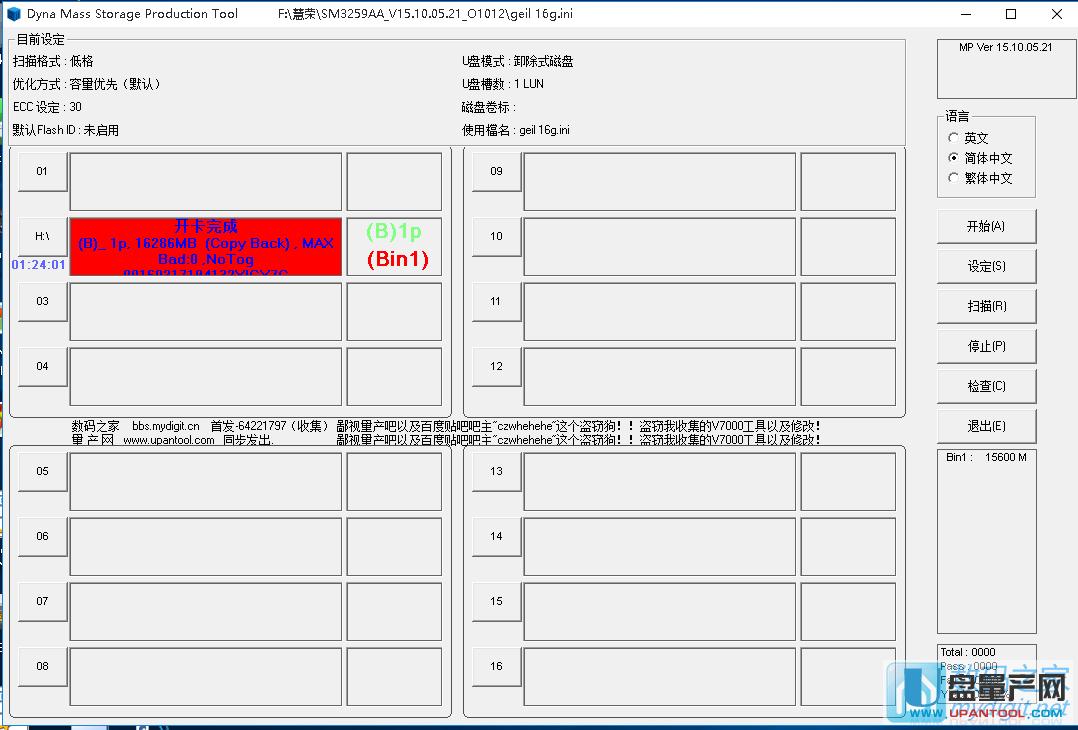
Task: Click the (B)1p Bin1 result box
Action: [x=394, y=246]
